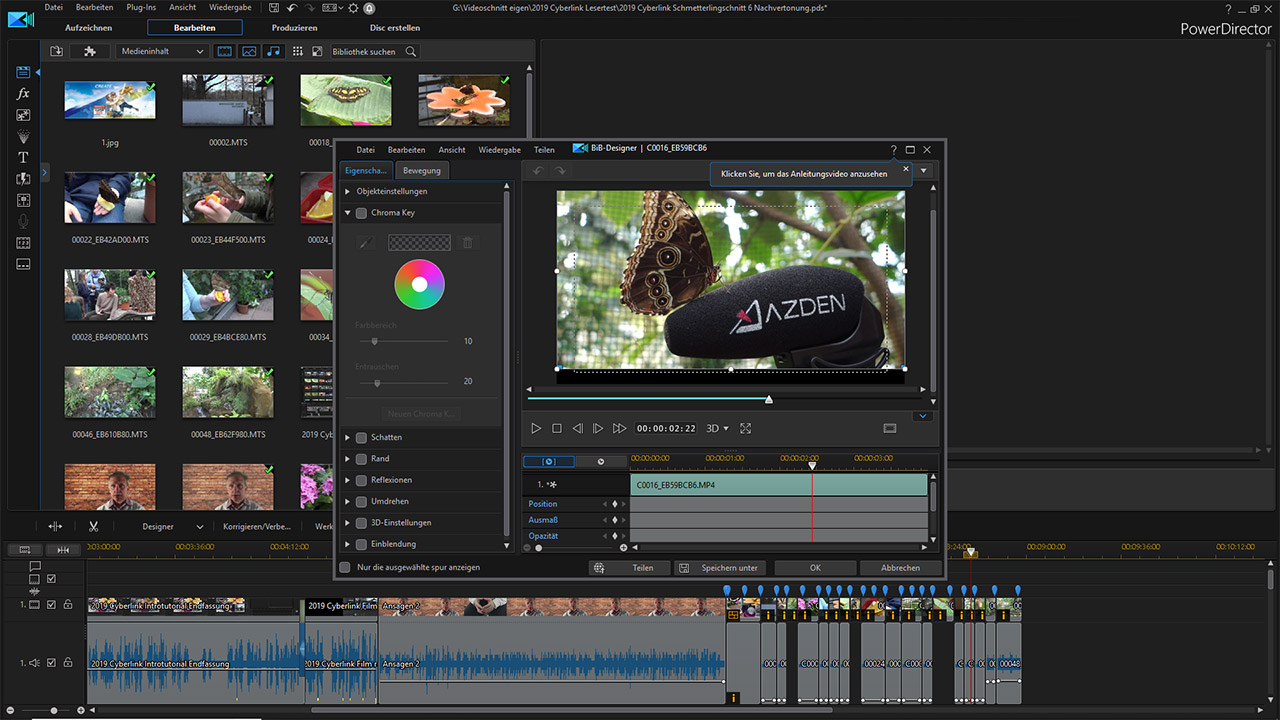Show only audio files filter in library

(x=272, y=51)
